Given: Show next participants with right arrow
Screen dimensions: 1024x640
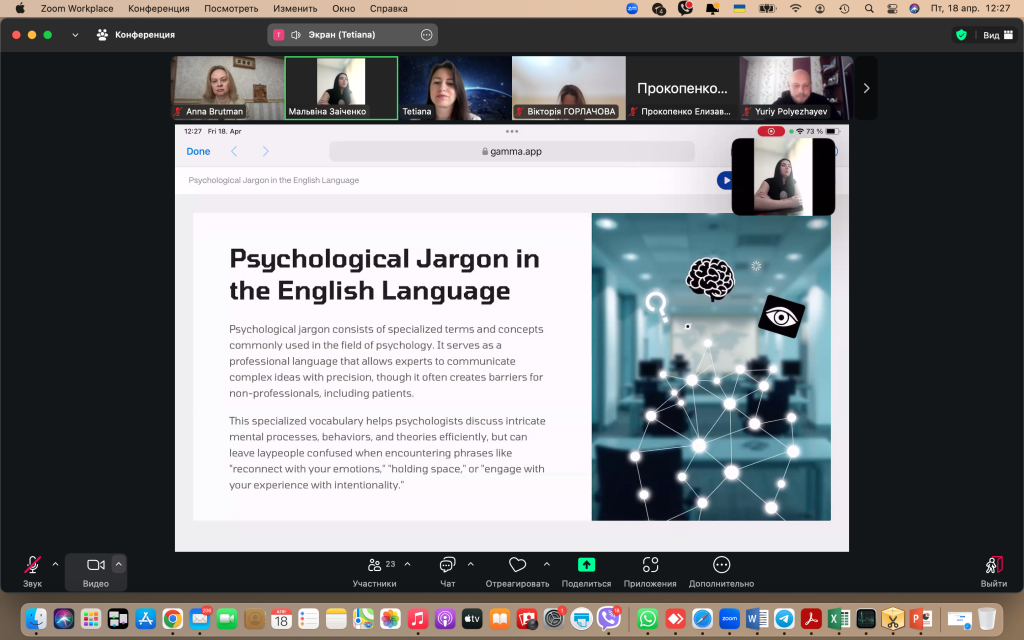Looking at the screenshot, I should coord(866,88).
